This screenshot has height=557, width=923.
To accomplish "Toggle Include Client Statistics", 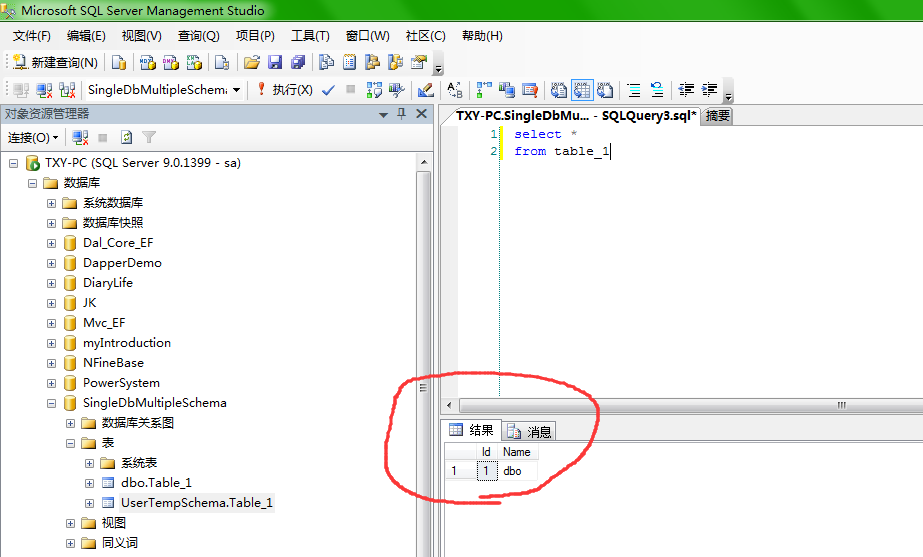I will [x=507, y=90].
